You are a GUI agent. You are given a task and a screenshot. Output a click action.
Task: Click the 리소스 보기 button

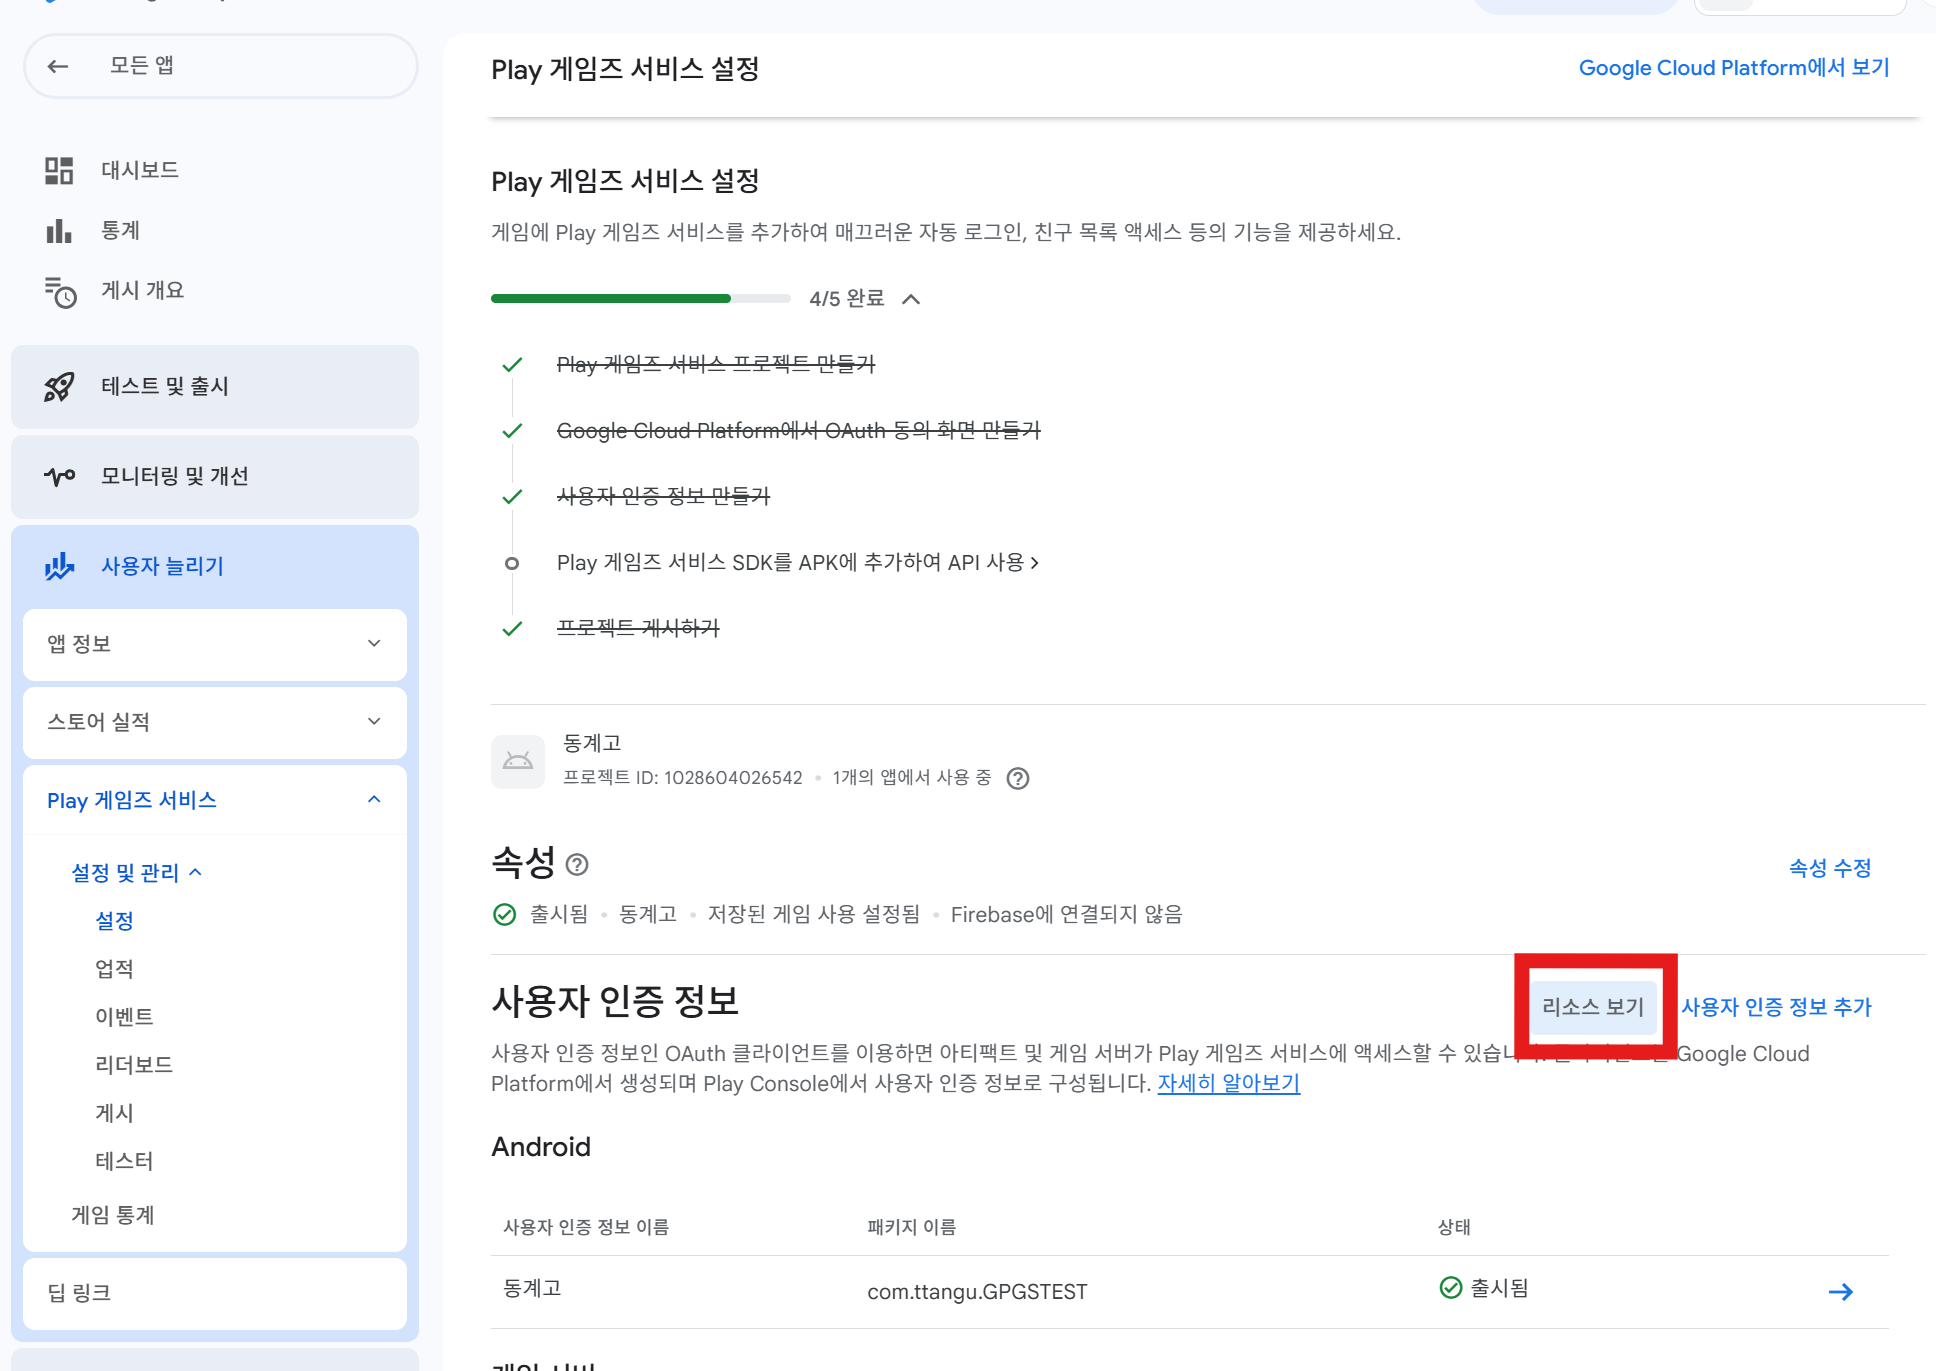[1592, 1007]
